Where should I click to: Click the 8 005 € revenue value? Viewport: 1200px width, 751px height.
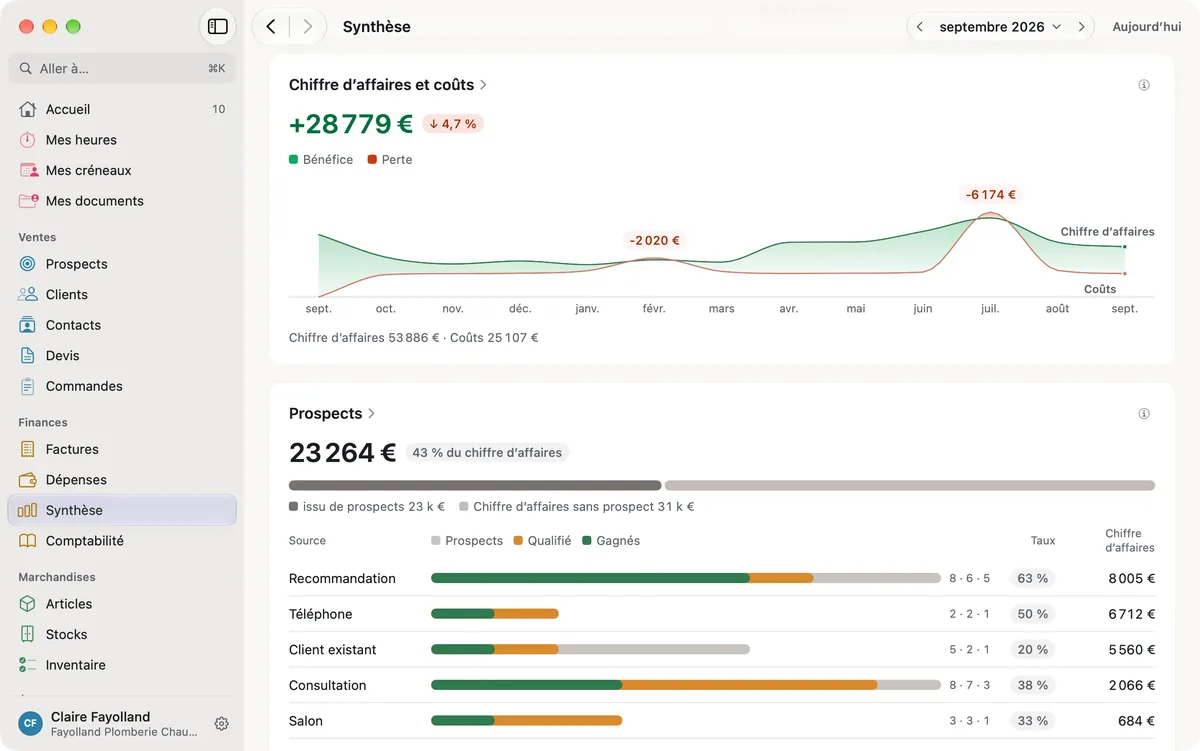point(1131,579)
